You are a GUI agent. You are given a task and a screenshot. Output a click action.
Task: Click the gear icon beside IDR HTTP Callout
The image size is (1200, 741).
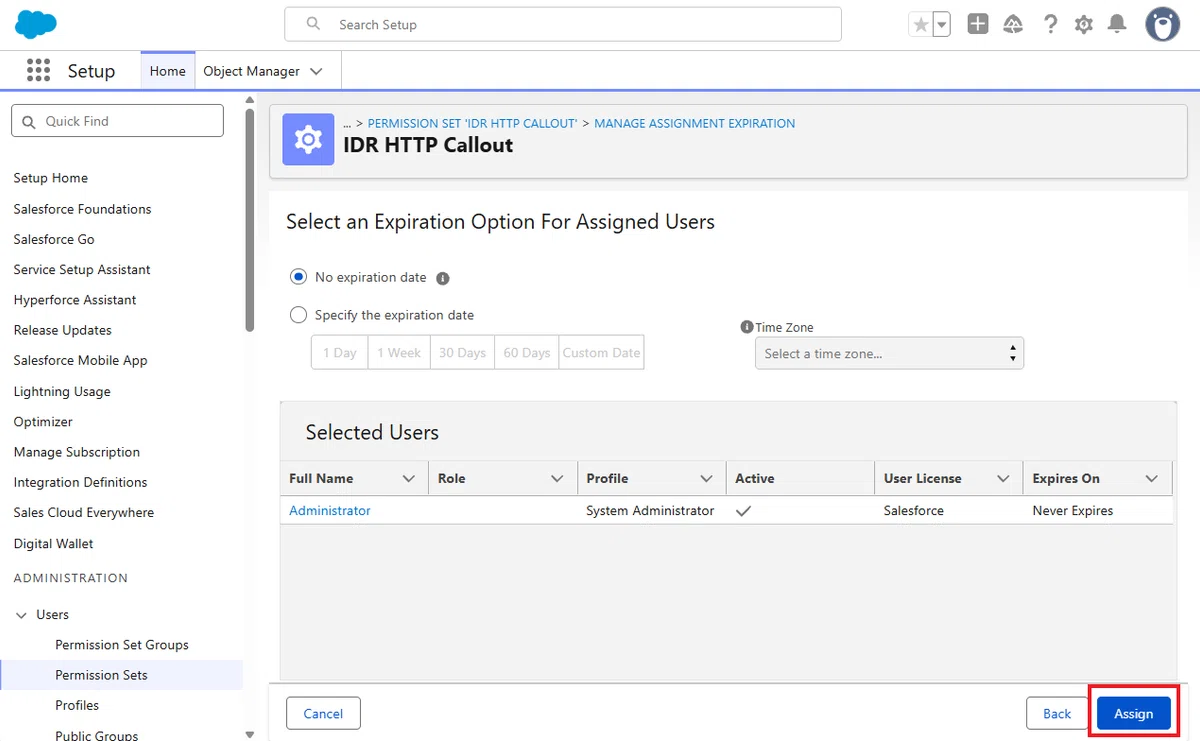[308, 139]
